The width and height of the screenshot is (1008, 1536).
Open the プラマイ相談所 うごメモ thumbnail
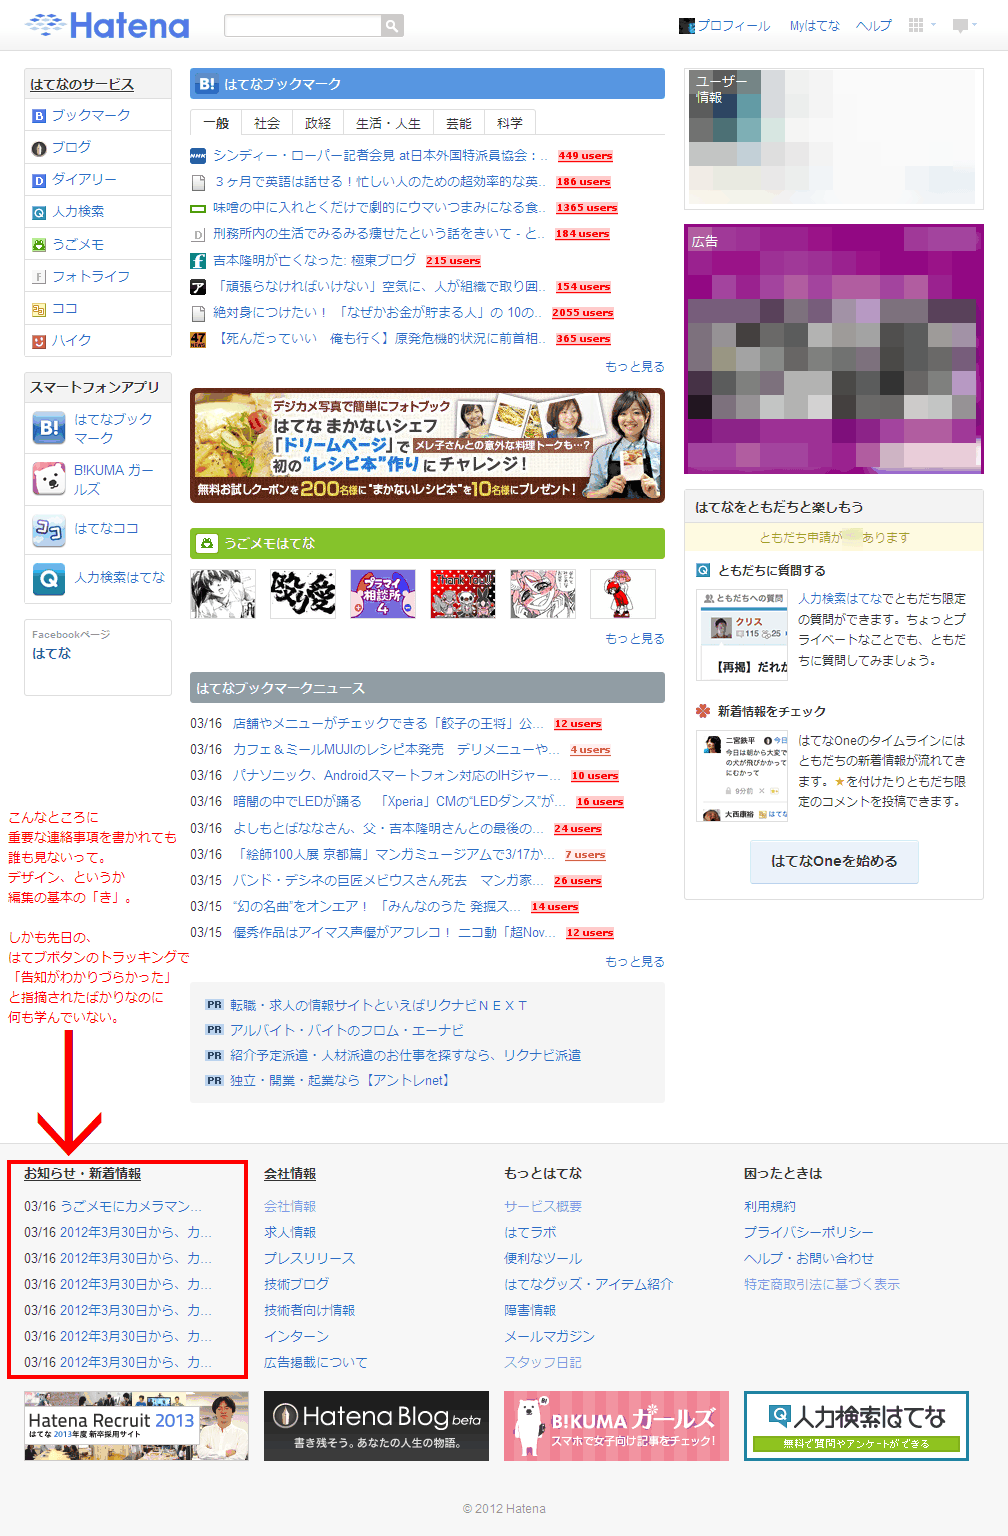pos(383,594)
